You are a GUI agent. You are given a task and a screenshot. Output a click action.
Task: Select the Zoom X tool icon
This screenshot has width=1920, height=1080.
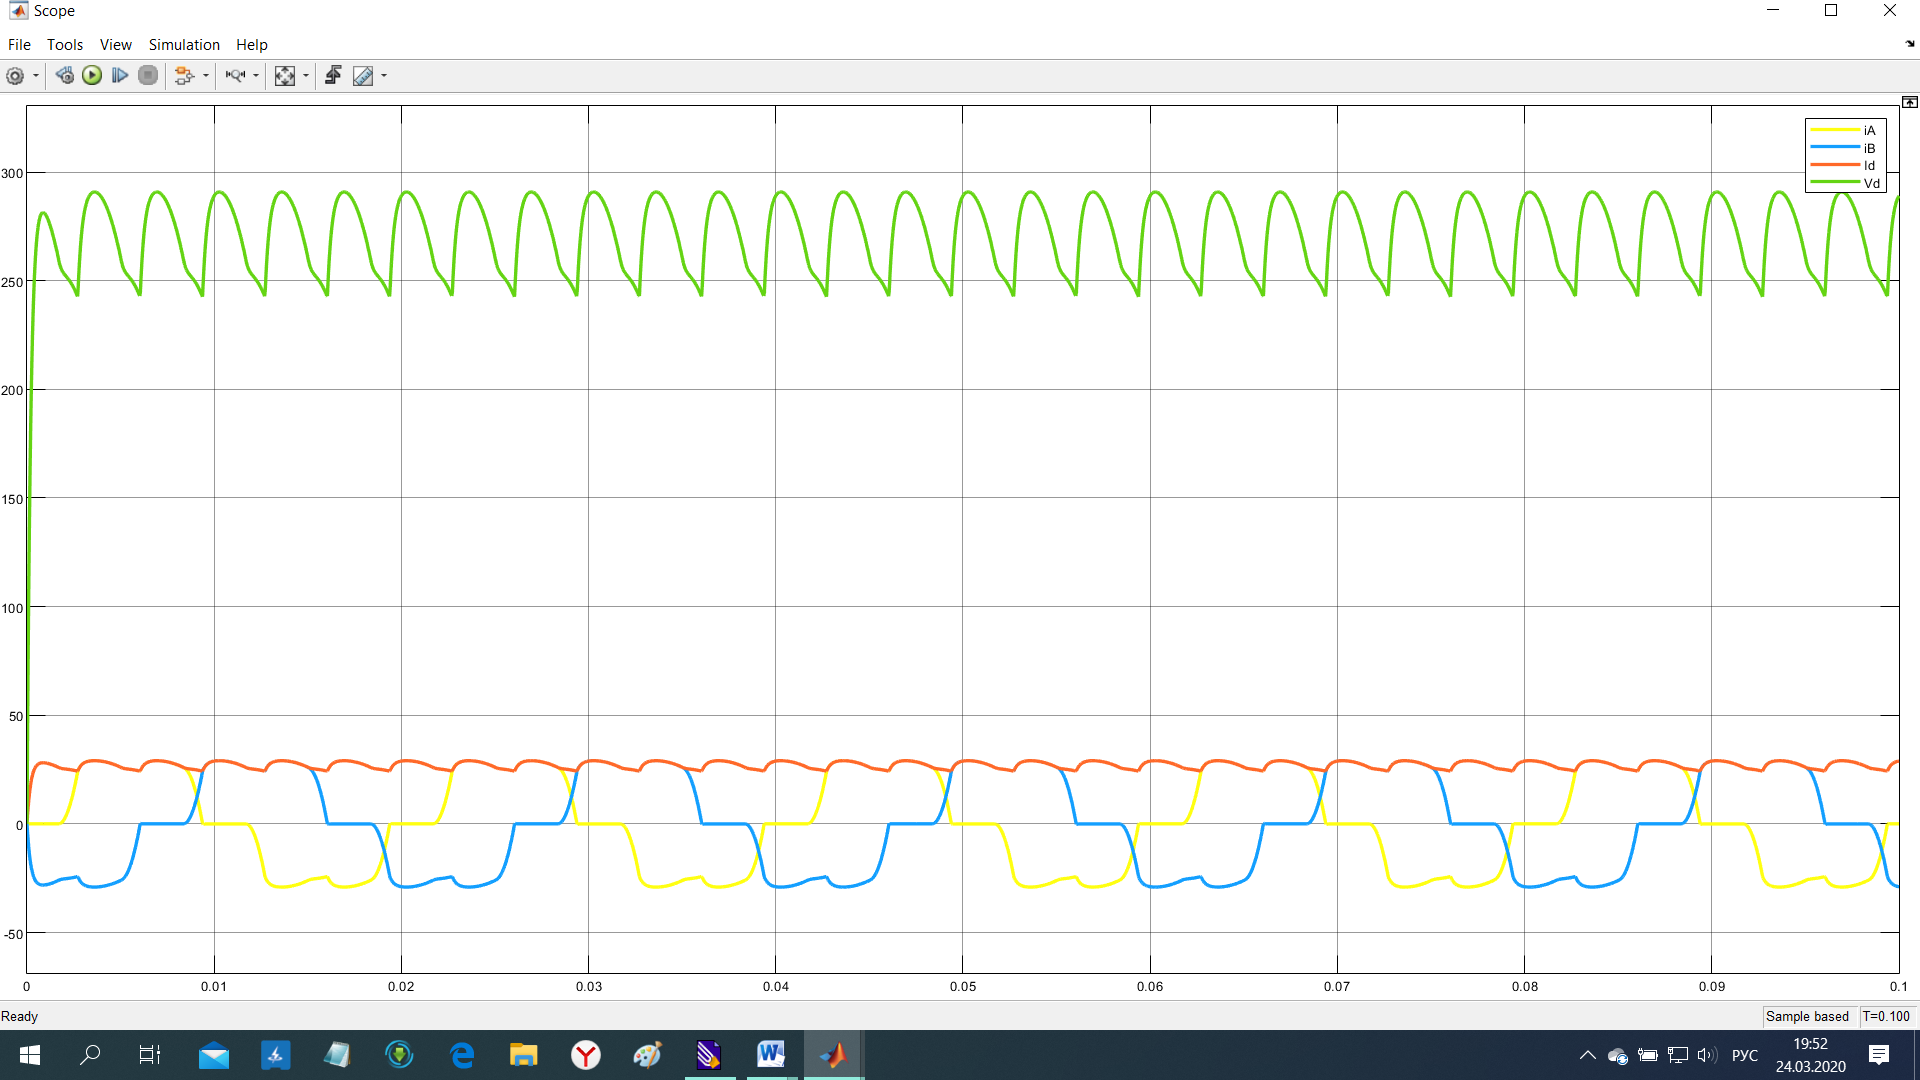pos(235,76)
